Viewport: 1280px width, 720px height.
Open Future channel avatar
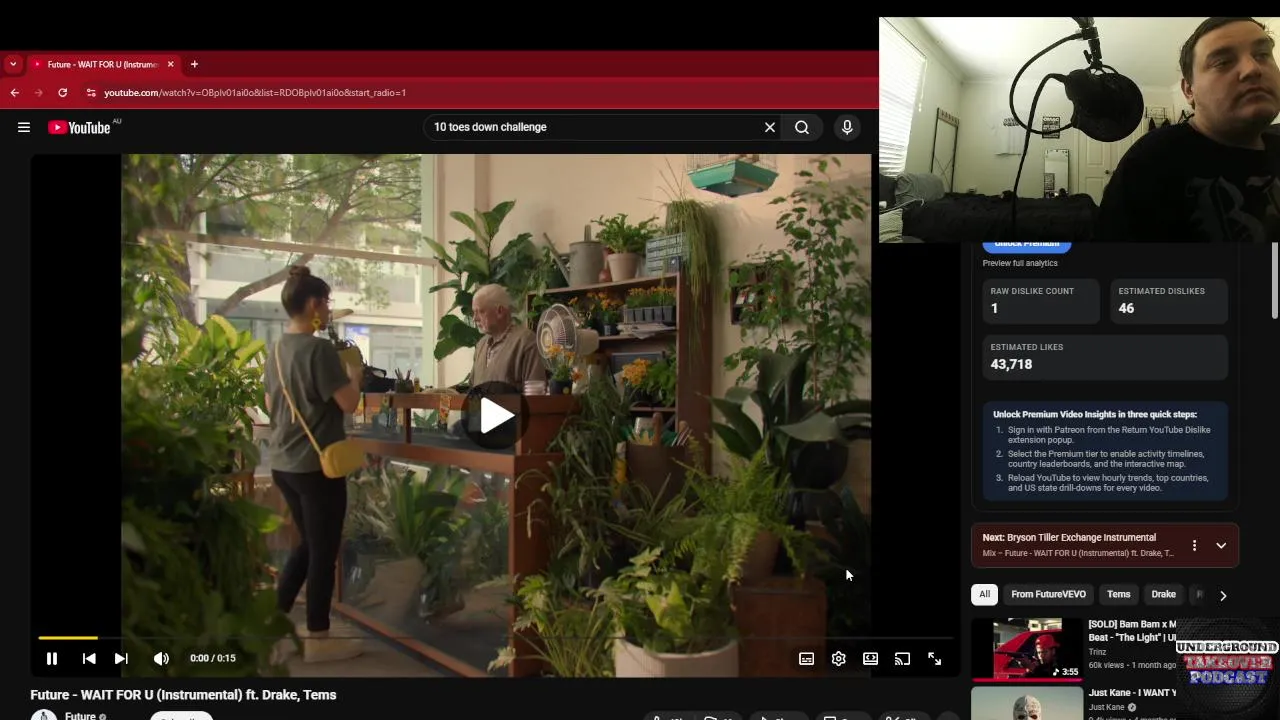(44, 715)
